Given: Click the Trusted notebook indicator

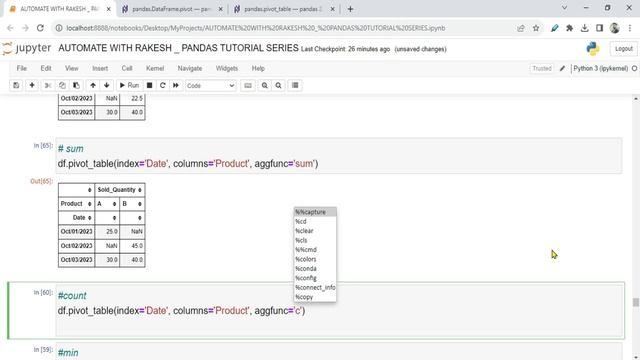Looking at the screenshot, I should 542,68.
